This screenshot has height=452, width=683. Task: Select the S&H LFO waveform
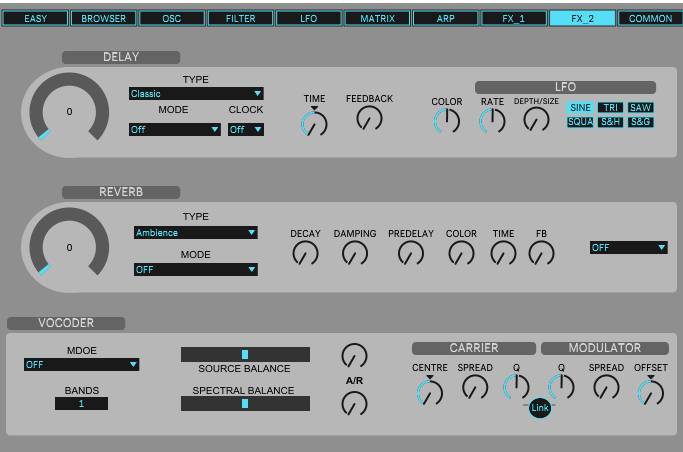click(610, 122)
